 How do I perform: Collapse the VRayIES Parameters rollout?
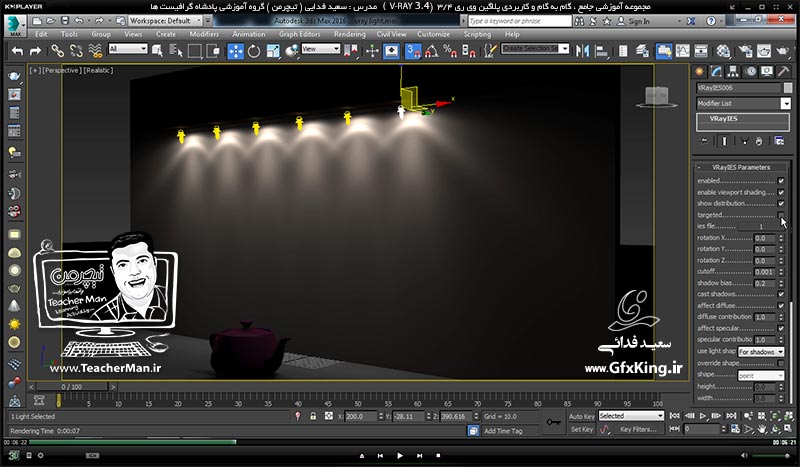[x=741, y=167]
